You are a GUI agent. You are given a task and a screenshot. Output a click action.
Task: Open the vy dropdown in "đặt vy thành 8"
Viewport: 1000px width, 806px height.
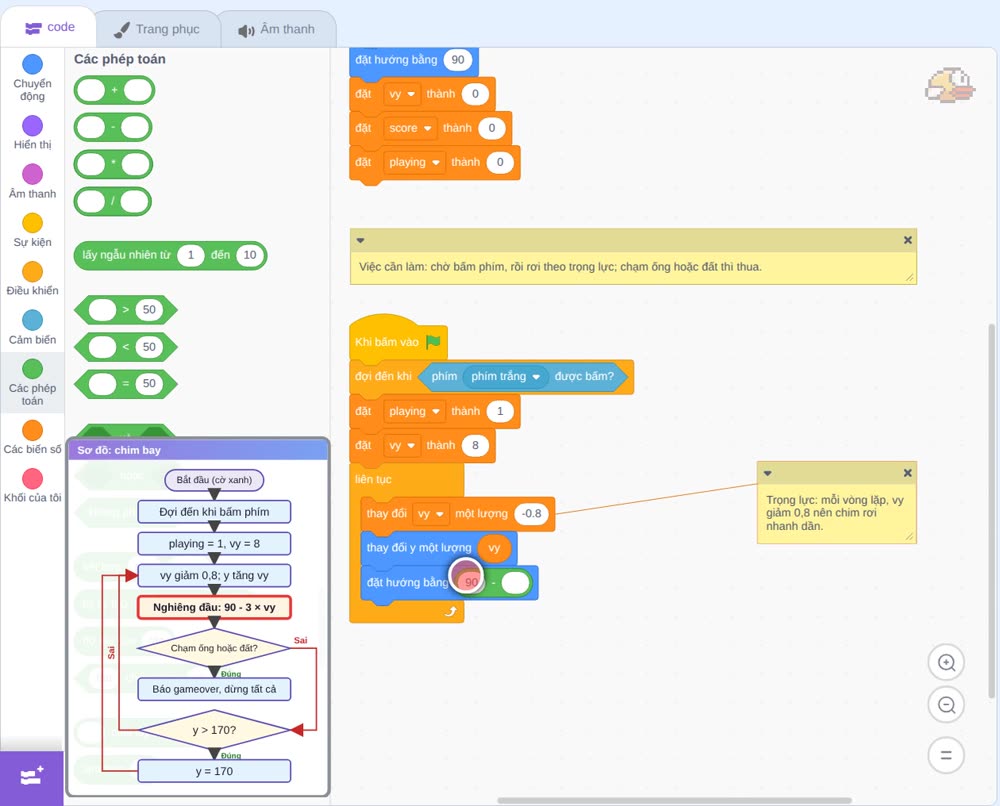pos(402,445)
